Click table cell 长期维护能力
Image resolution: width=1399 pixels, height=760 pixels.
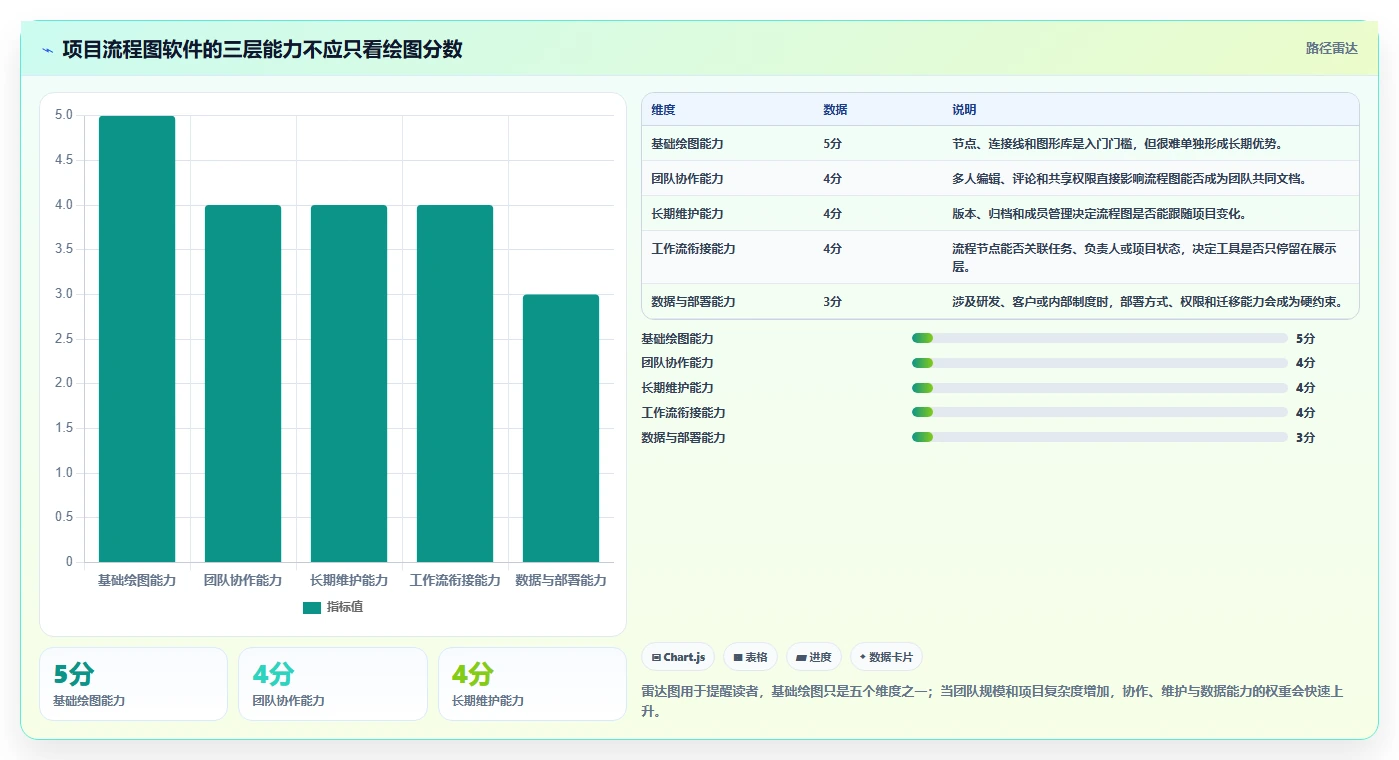(x=687, y=214)
